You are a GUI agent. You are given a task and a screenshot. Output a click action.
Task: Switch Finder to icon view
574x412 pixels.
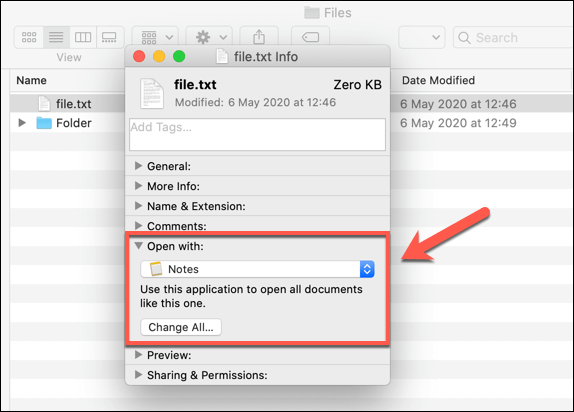[29, 37]
